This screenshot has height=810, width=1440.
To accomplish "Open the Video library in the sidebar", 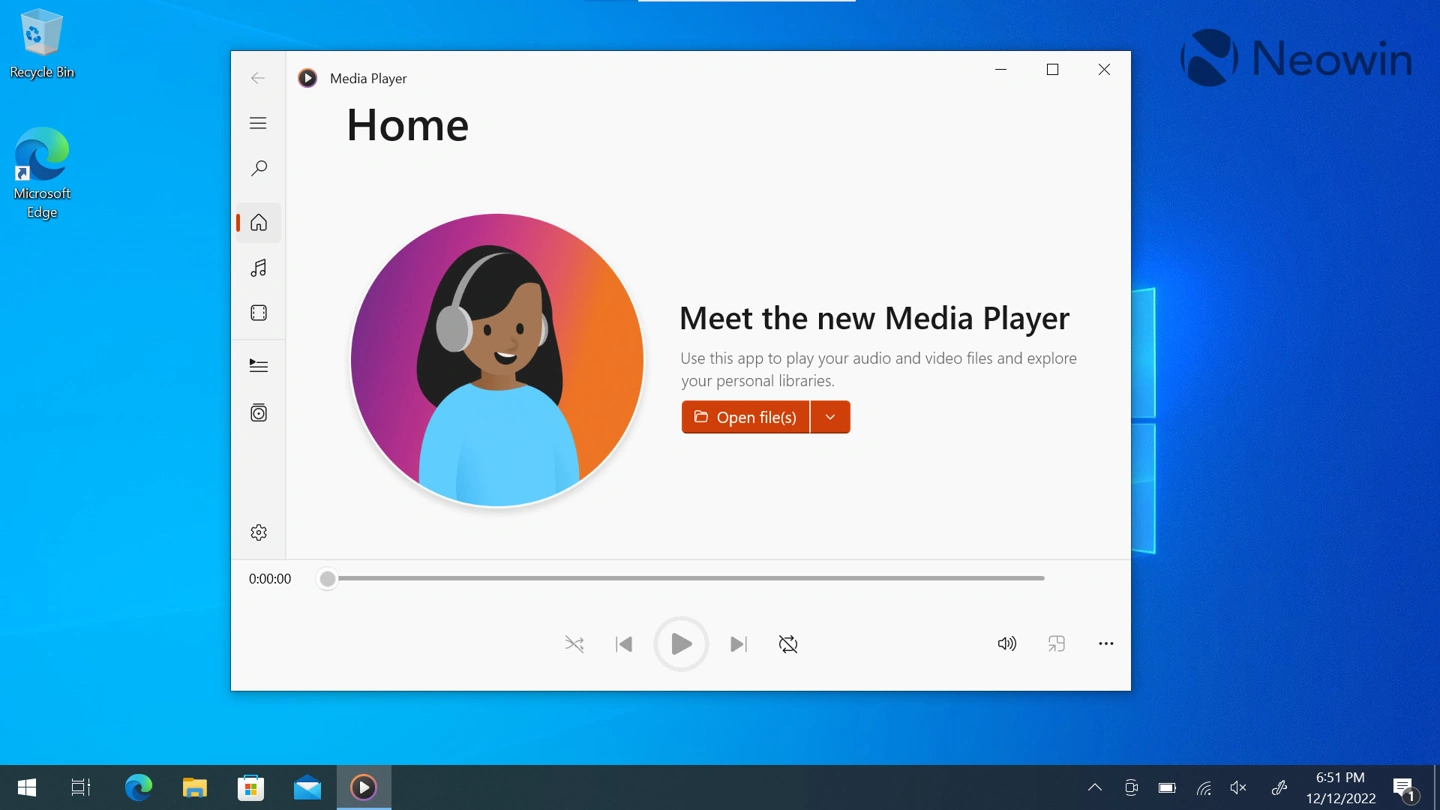I will (x=258, y=312).
